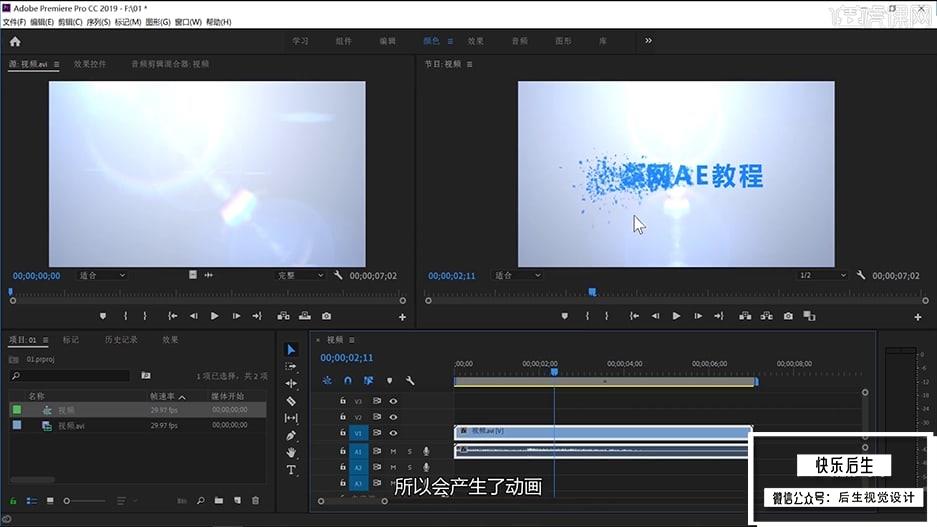Toggle V3 track output eye
Screen dimensions: 937x527
click(x=393, y=401)
